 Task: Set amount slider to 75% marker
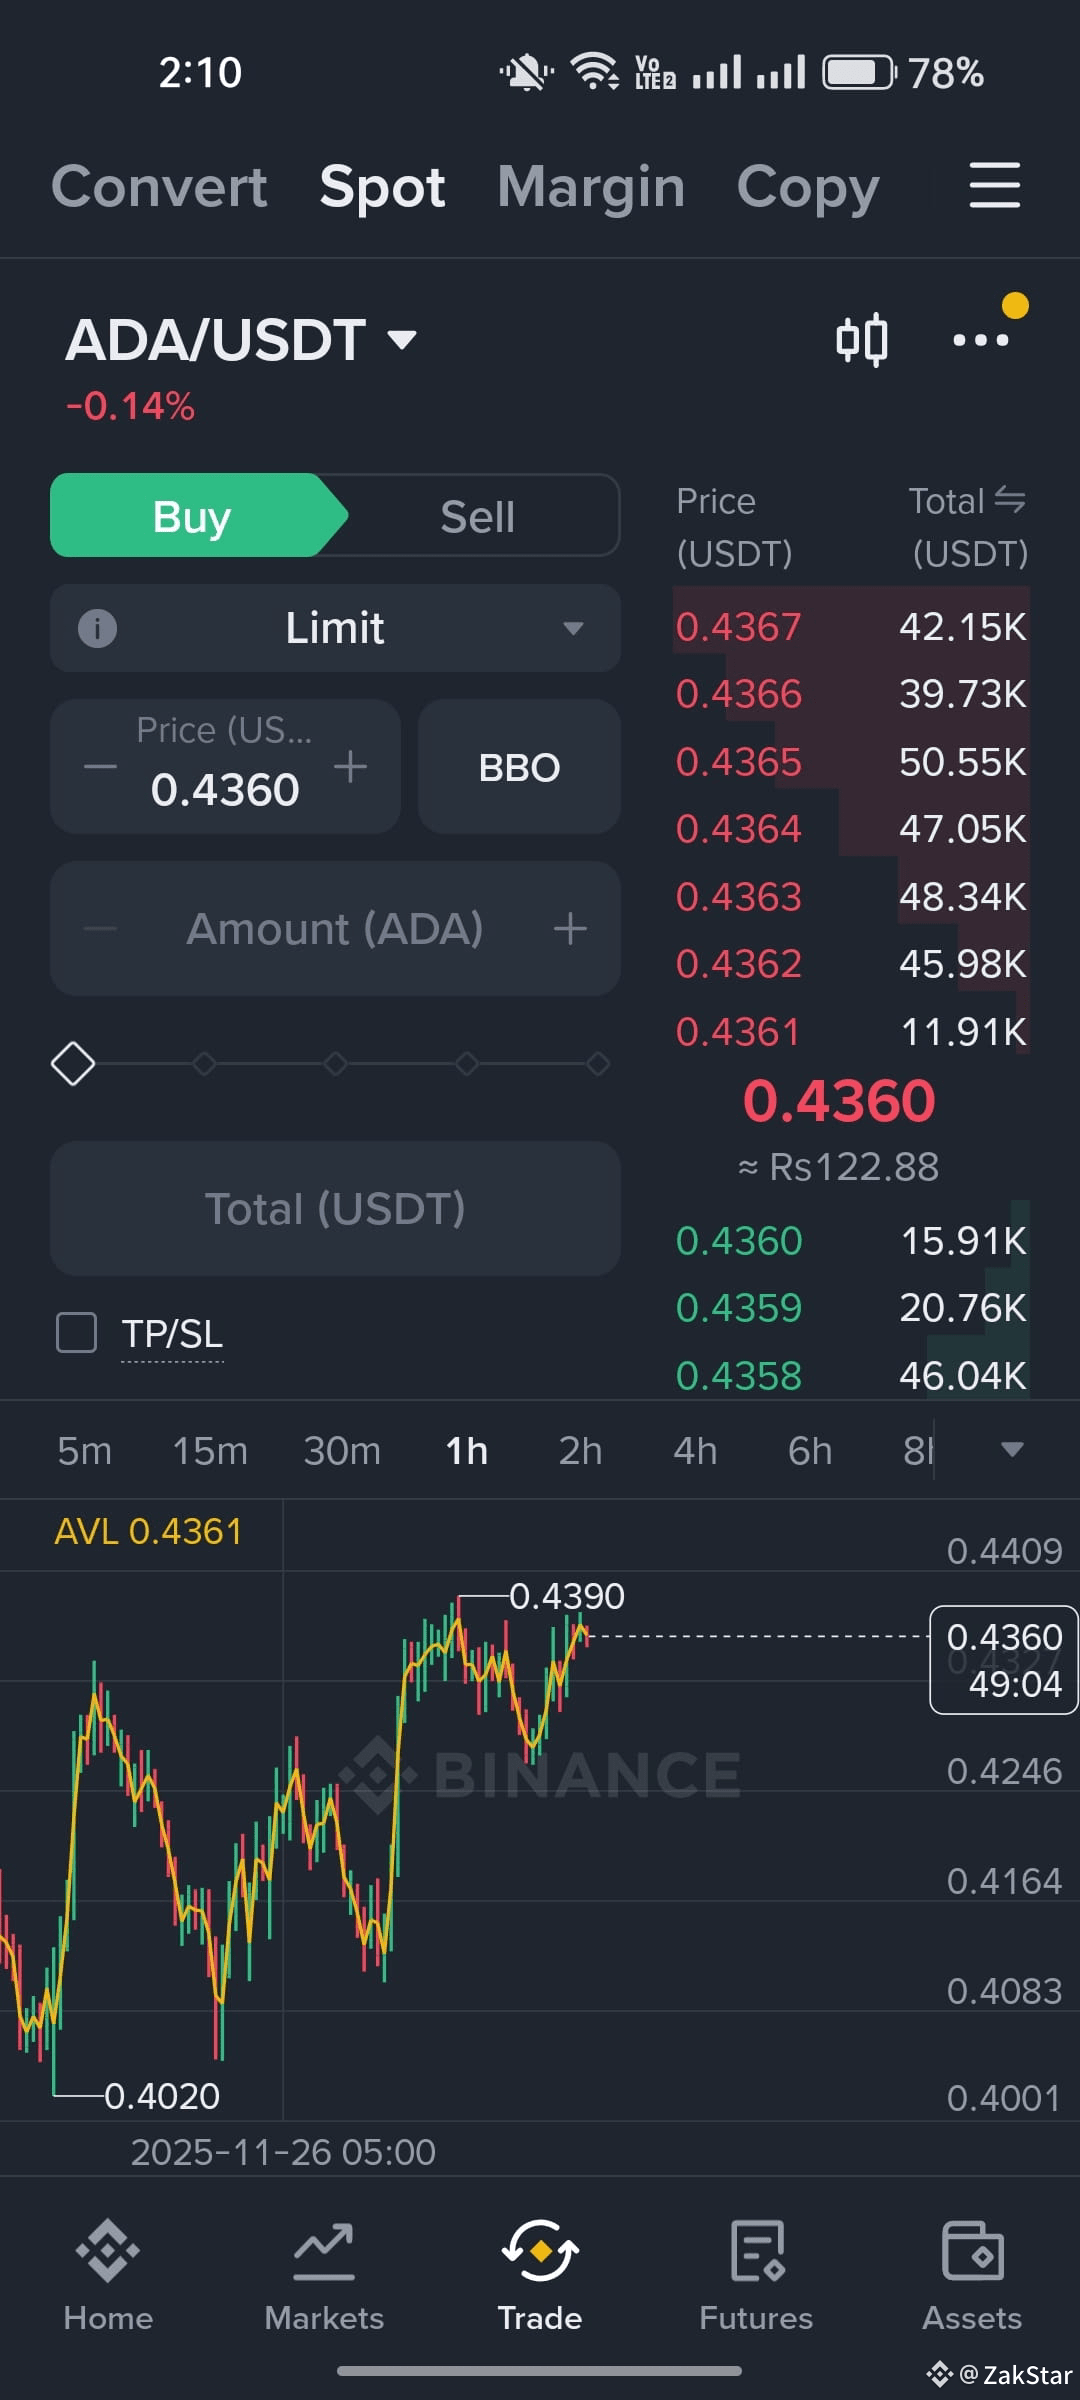(x=466, y=1063)
